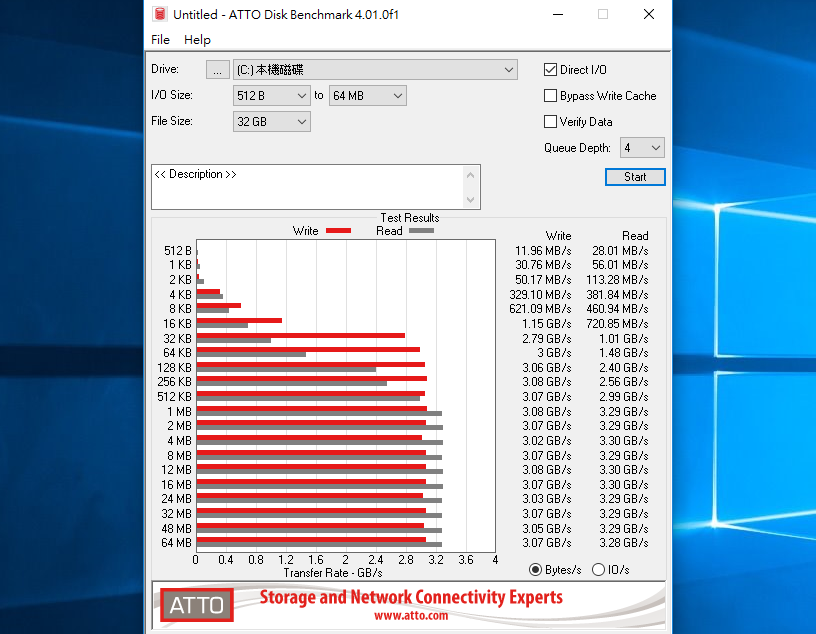Click the 32 KB chart row label

177,339
